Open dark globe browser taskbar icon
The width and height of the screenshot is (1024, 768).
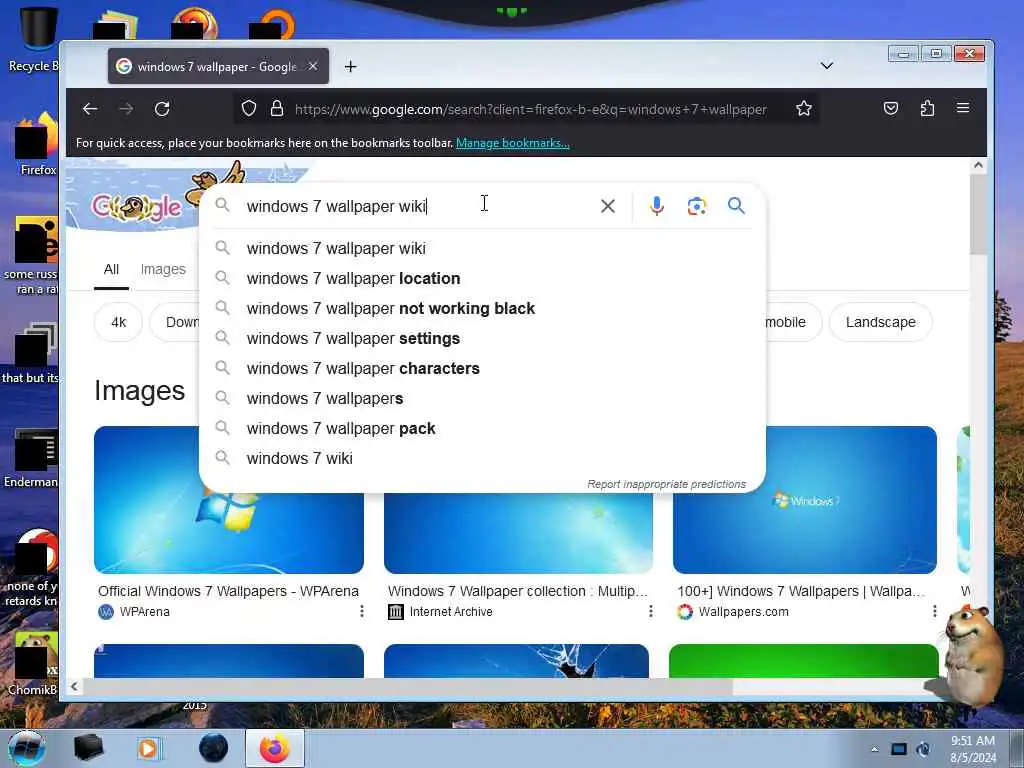(x=214, y=748)
